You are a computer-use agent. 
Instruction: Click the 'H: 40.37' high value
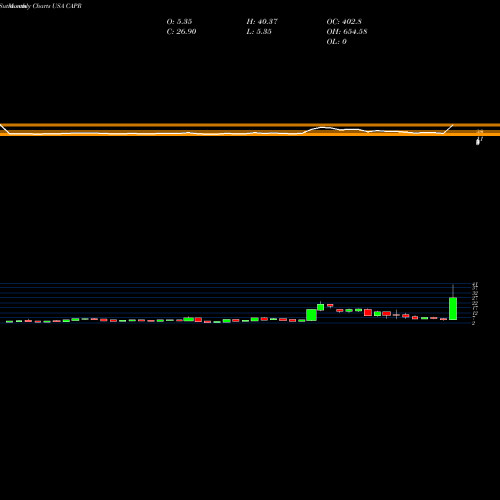click(262, 22)
